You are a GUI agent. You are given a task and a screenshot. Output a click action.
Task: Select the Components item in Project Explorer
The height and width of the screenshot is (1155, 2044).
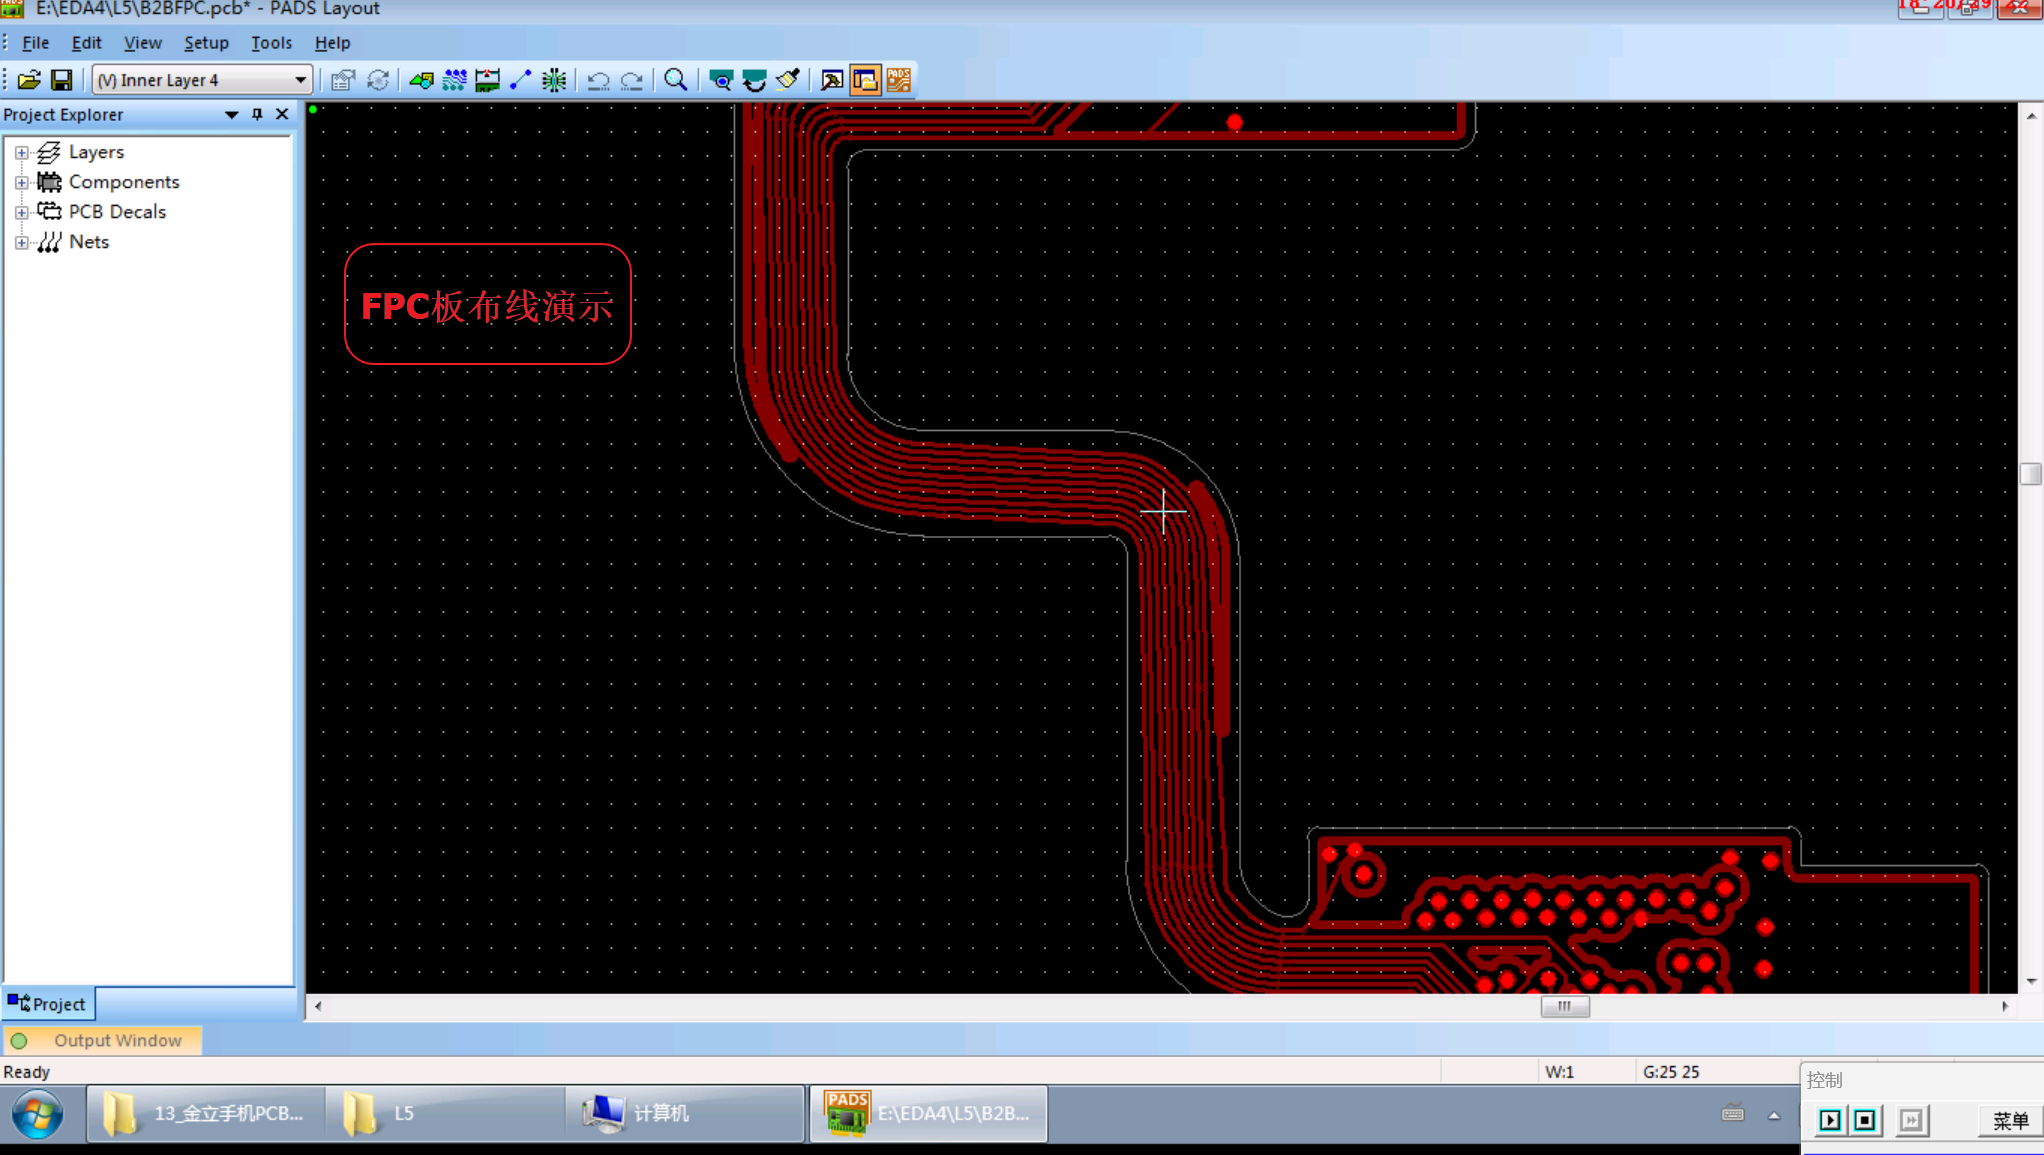[124, 182]
